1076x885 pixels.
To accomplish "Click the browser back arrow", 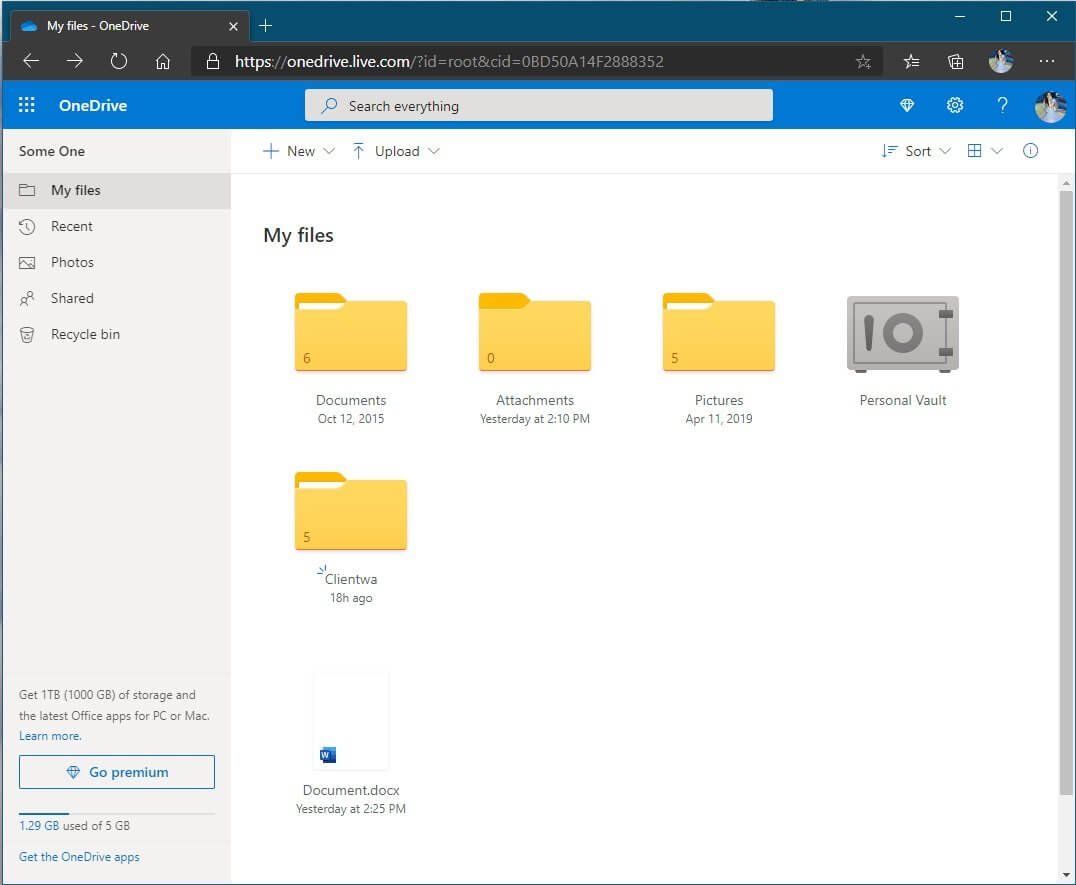I will (x=31, y=61).
